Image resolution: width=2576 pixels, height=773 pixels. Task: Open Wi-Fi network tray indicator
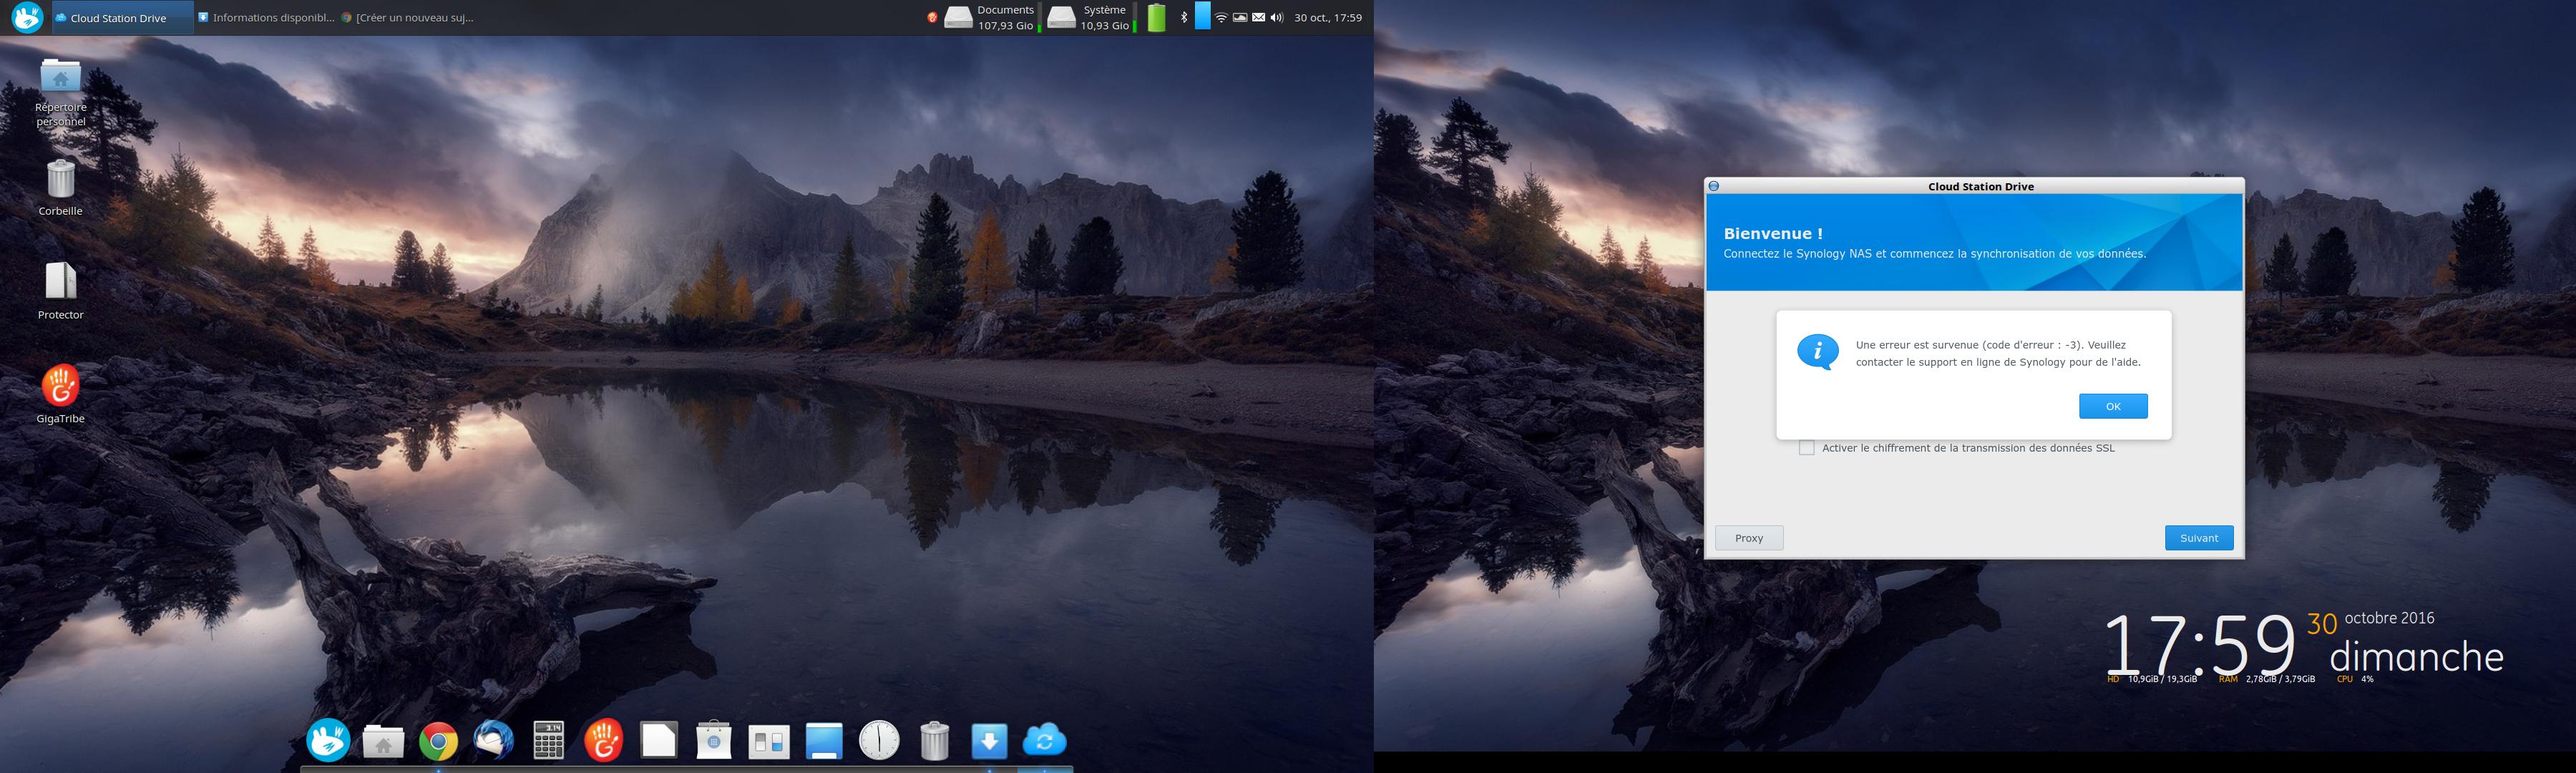[x=1221, y=18]
